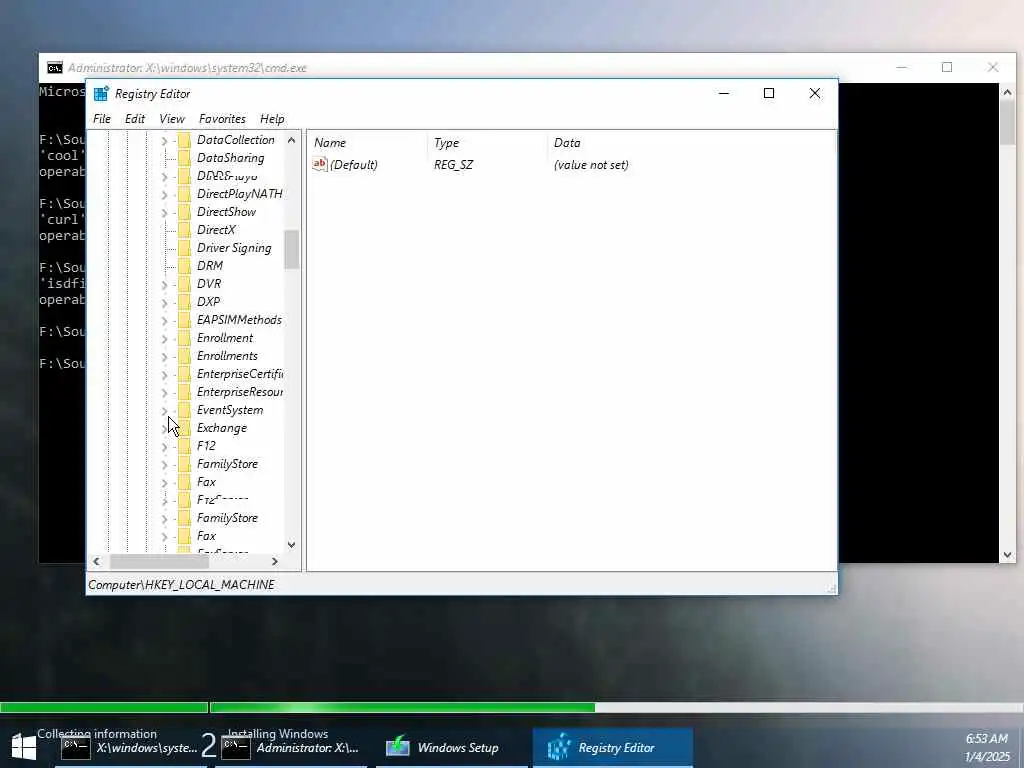Sort by the Name column header
Screen dimensions: 1024x768
click(367, 142)
